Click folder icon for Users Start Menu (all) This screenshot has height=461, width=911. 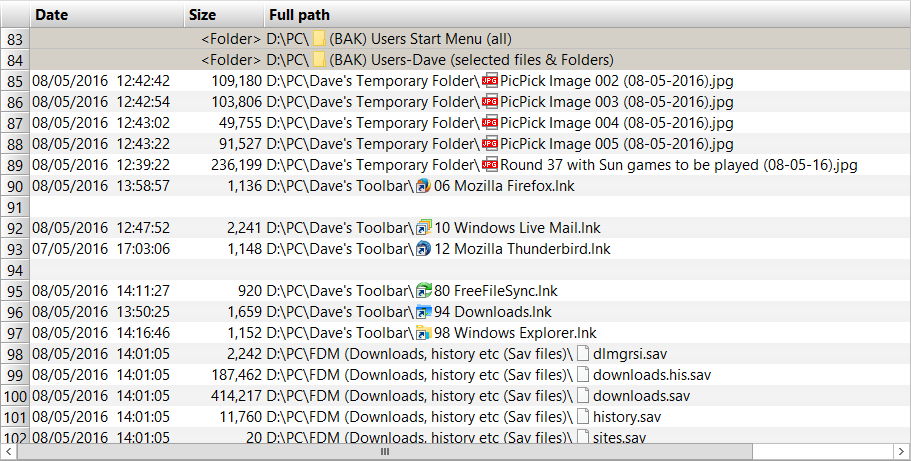click(319, 39)
